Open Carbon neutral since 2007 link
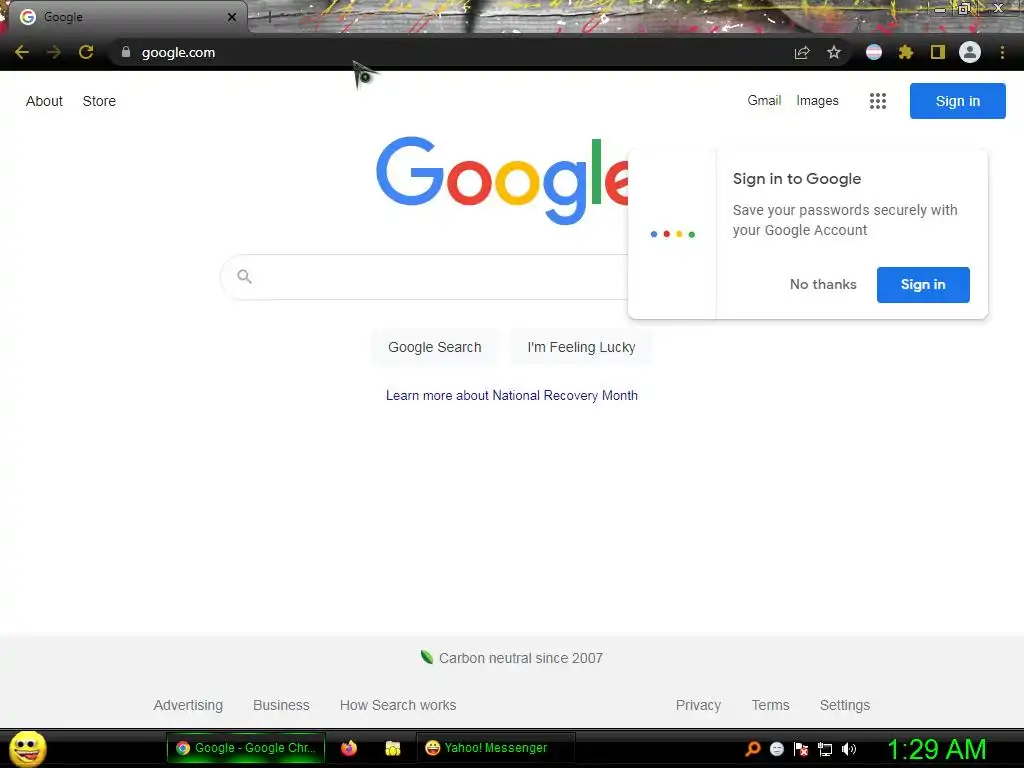The width and height of the screenshot is (1024, 768). [x=520, y=658]
